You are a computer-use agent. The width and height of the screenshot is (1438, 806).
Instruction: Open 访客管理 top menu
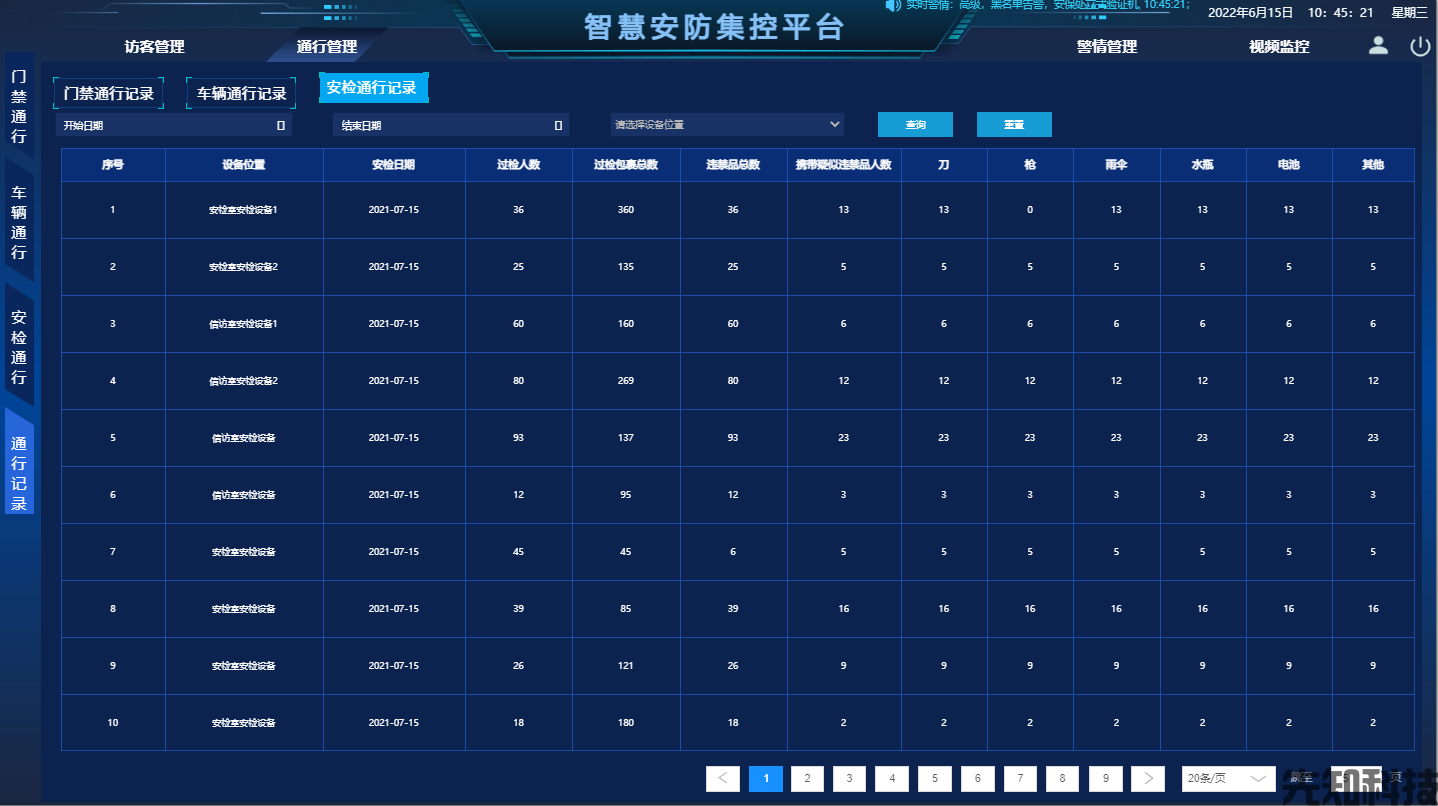pyautogui.click(x=154, y=47)
